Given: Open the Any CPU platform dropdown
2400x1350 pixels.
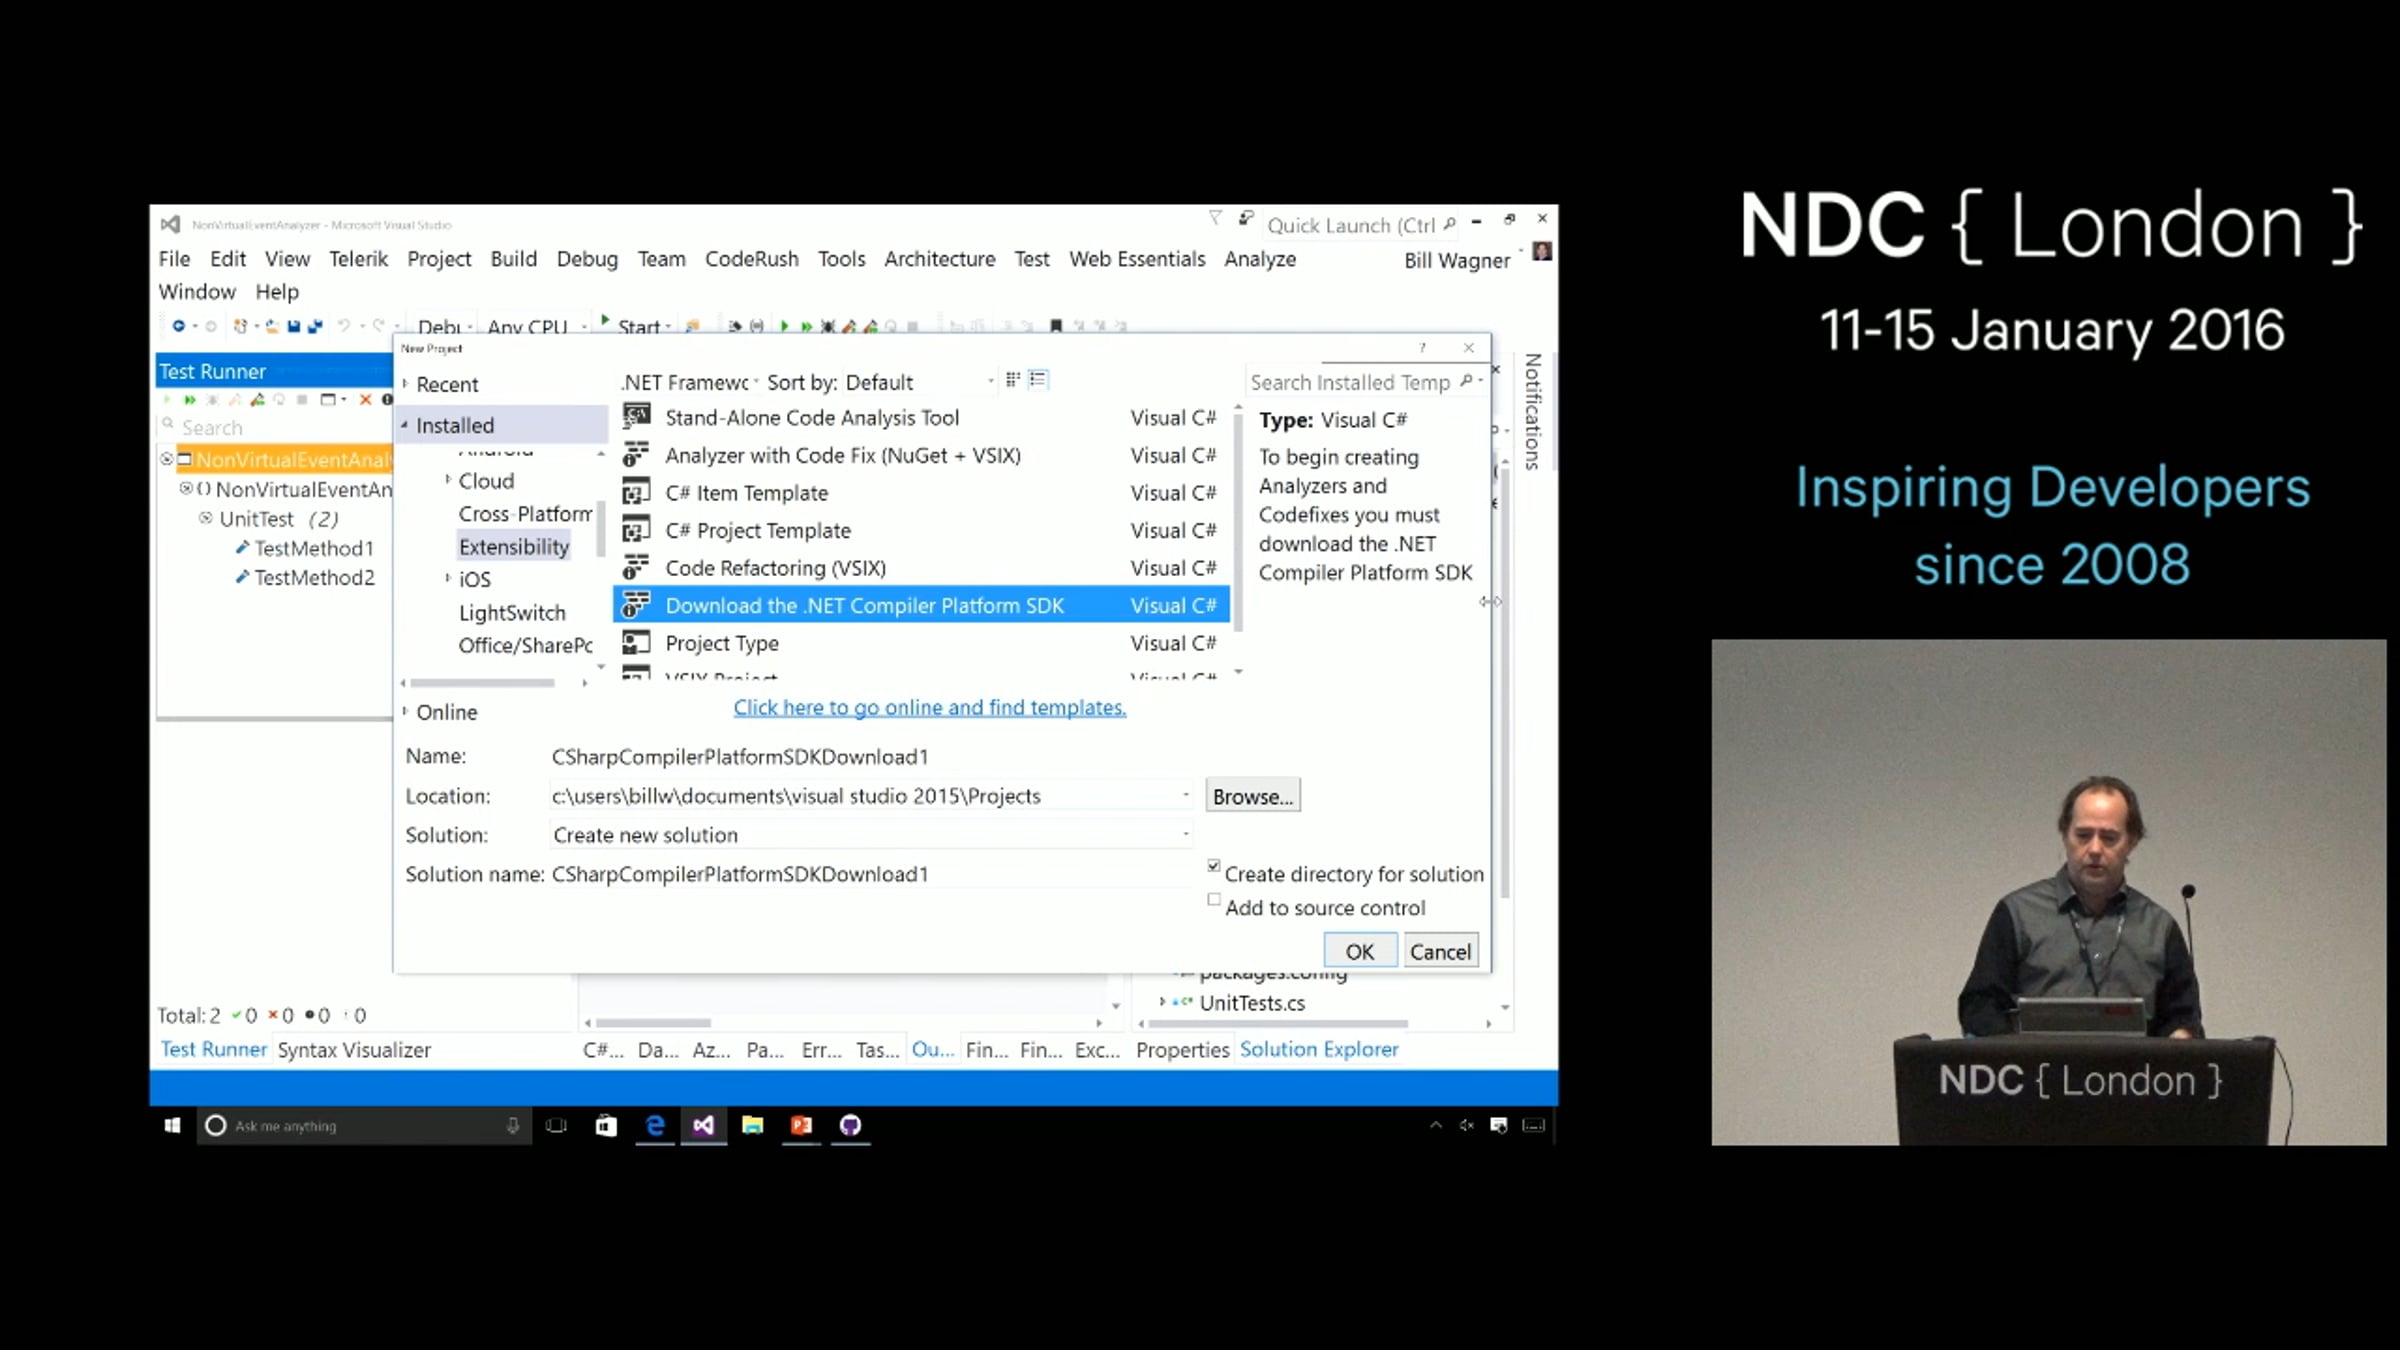Looking at the screenshot, I should click(x=537, y=327).
